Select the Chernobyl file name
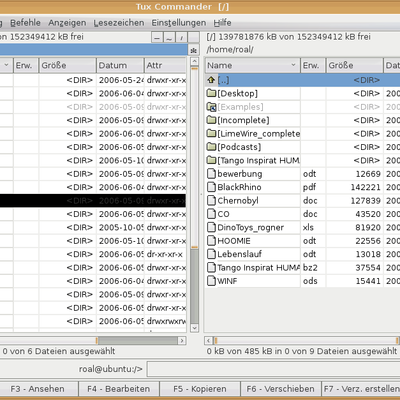This screenshot has width=400, height=400. point(238,200)
